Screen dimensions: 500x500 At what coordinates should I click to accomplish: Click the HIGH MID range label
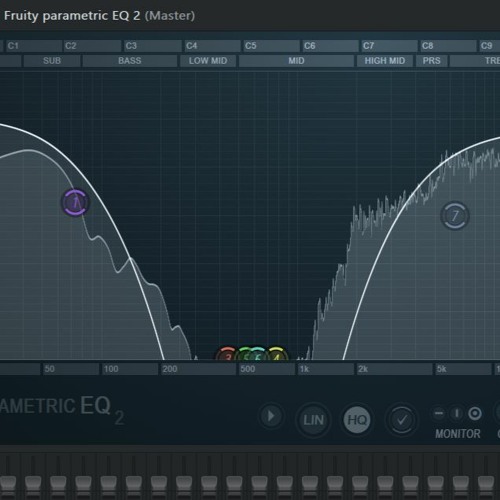point(385,61)
